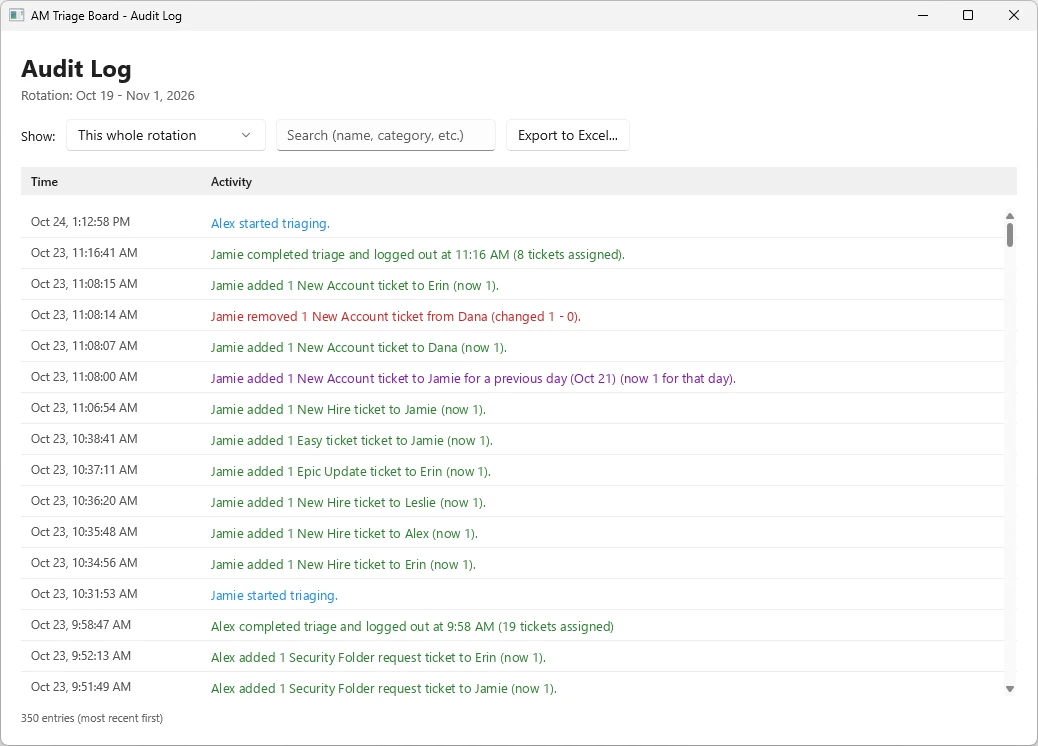Click the 'Oct 24, 1:12:58 PM' timestamp
The image size is (1038, 746).
click(80, 222)
